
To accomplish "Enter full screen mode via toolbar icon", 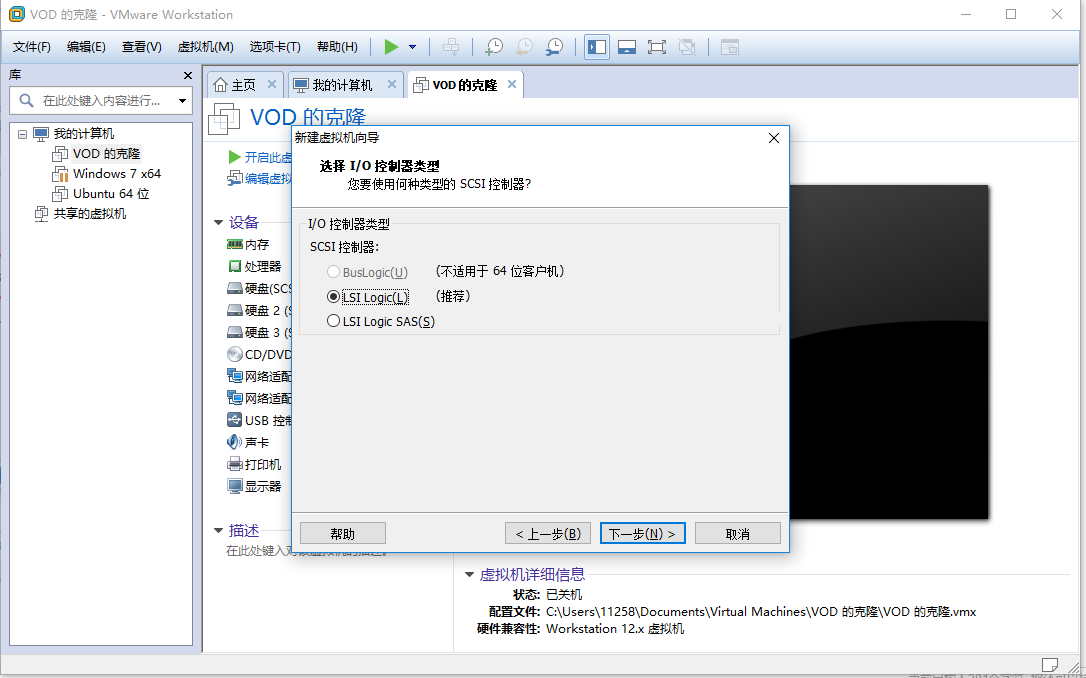I will (x=657, y=47).
